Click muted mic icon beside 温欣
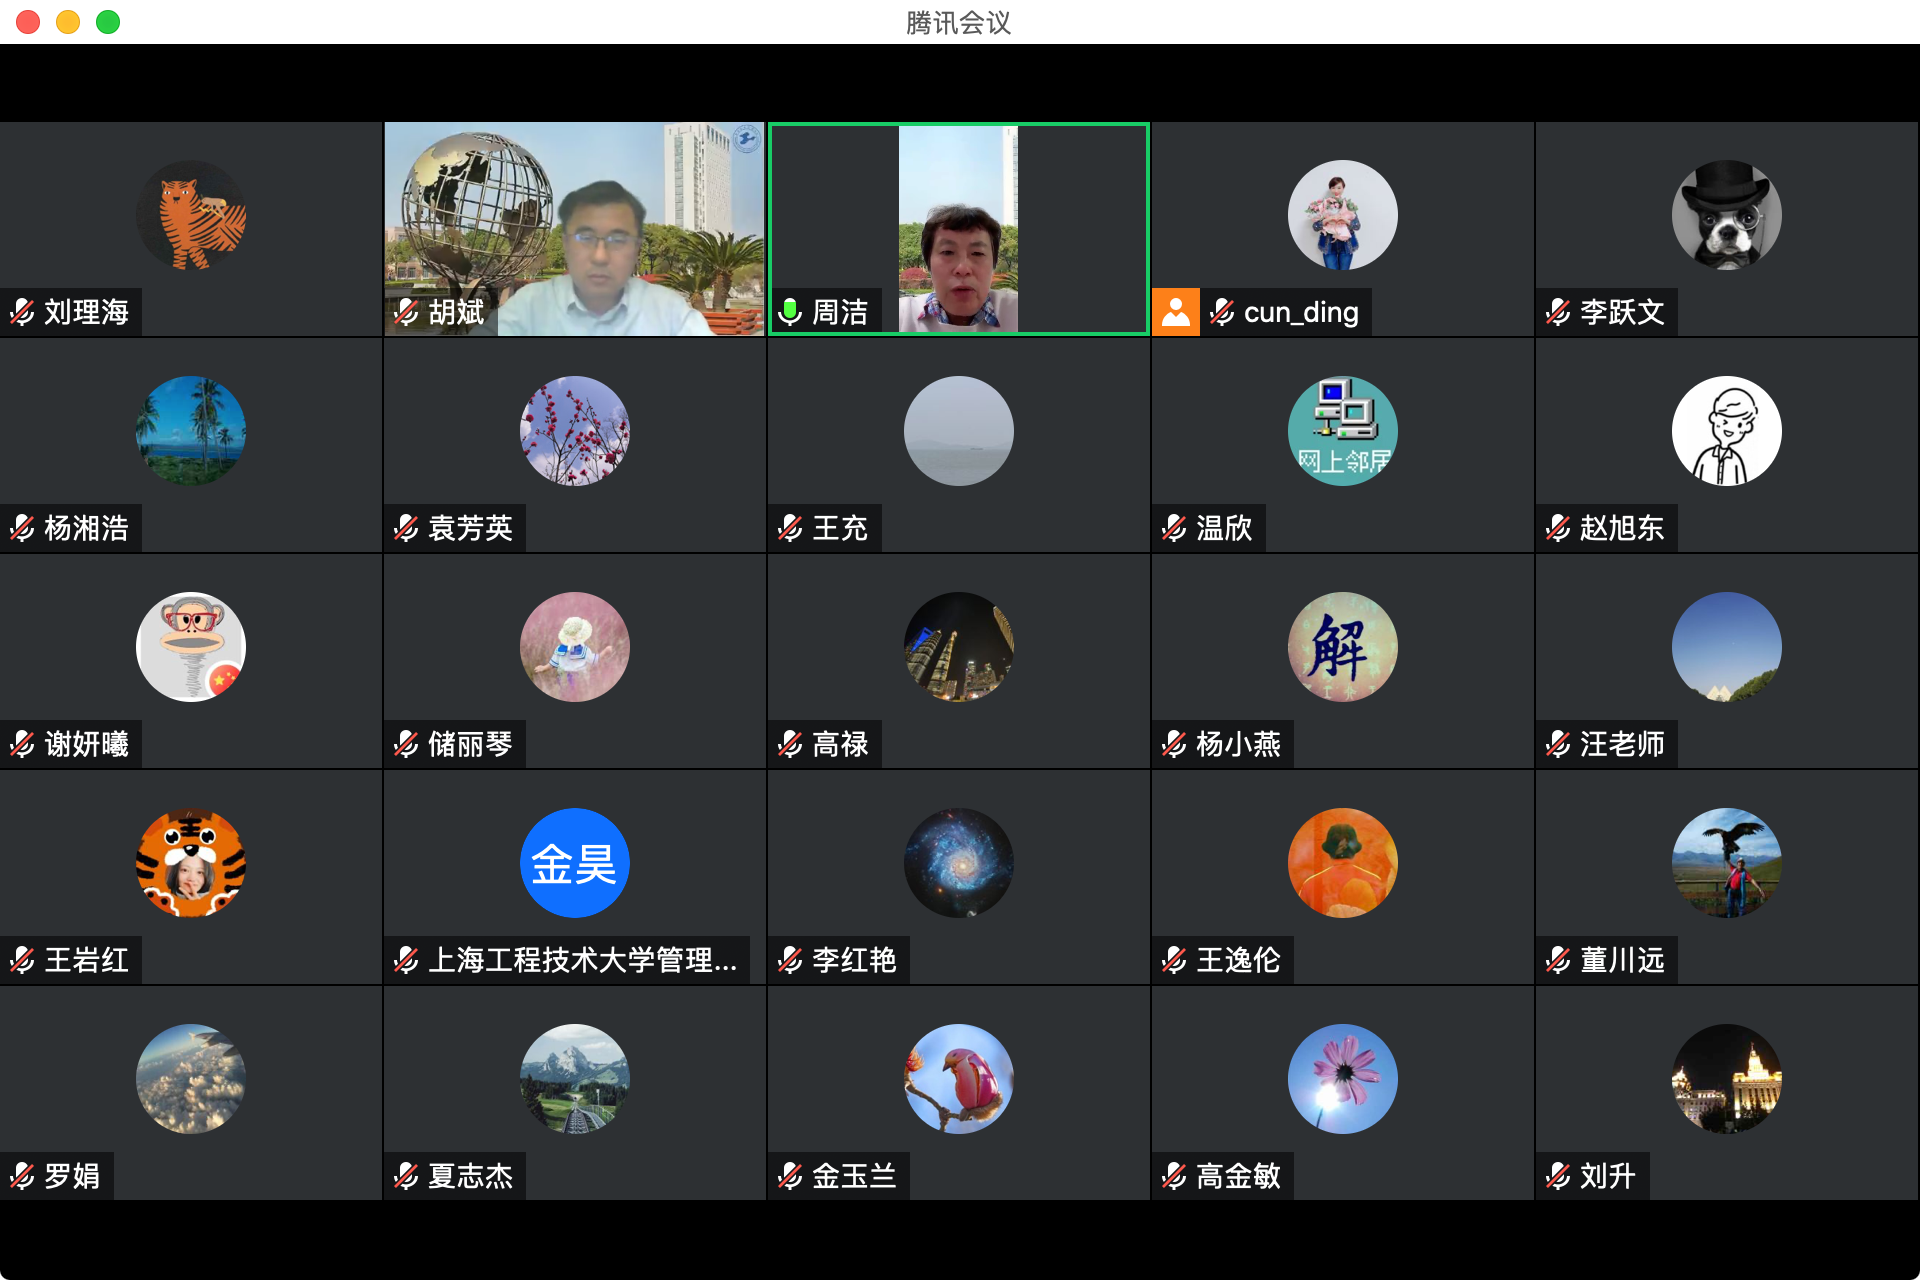Viewport: 1920px width, 1280px height. [x=1174, y=529]
